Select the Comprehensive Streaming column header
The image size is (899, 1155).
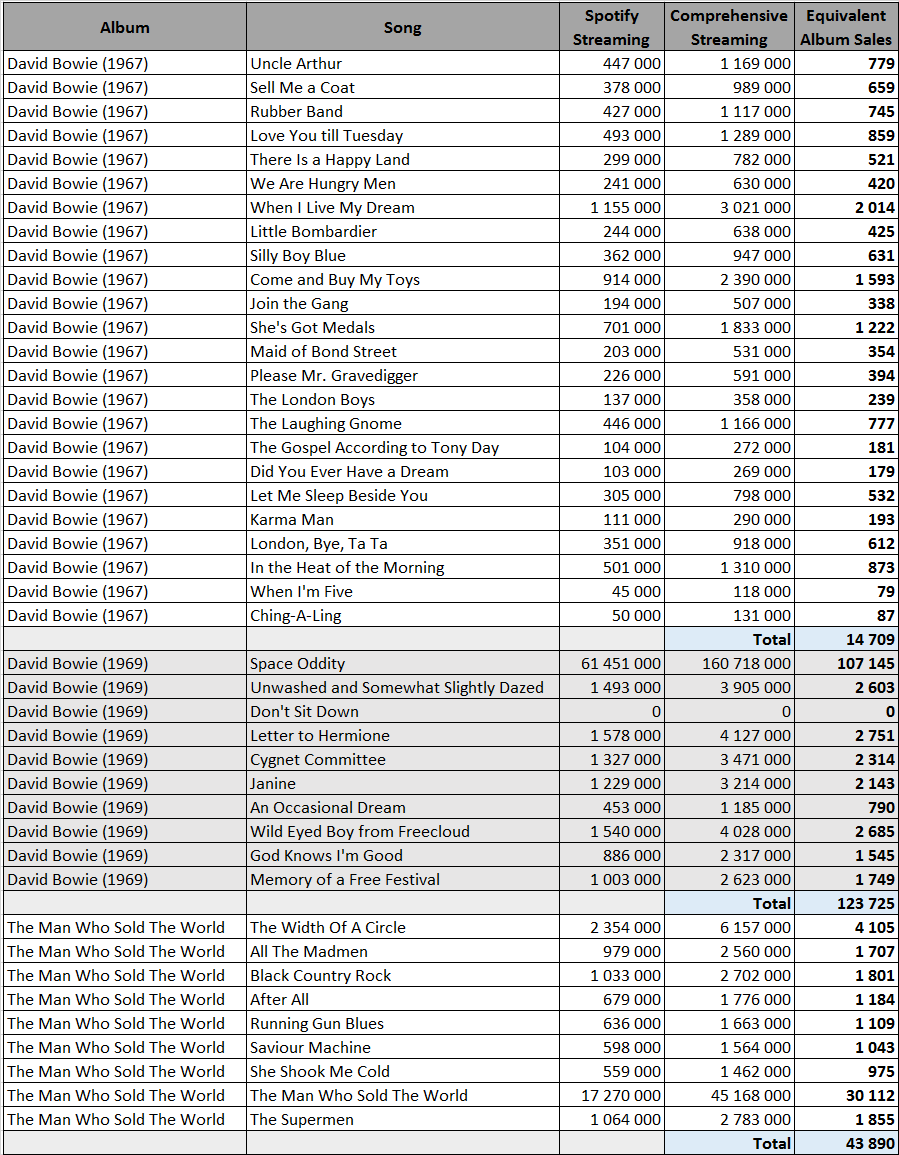[729, 27]
